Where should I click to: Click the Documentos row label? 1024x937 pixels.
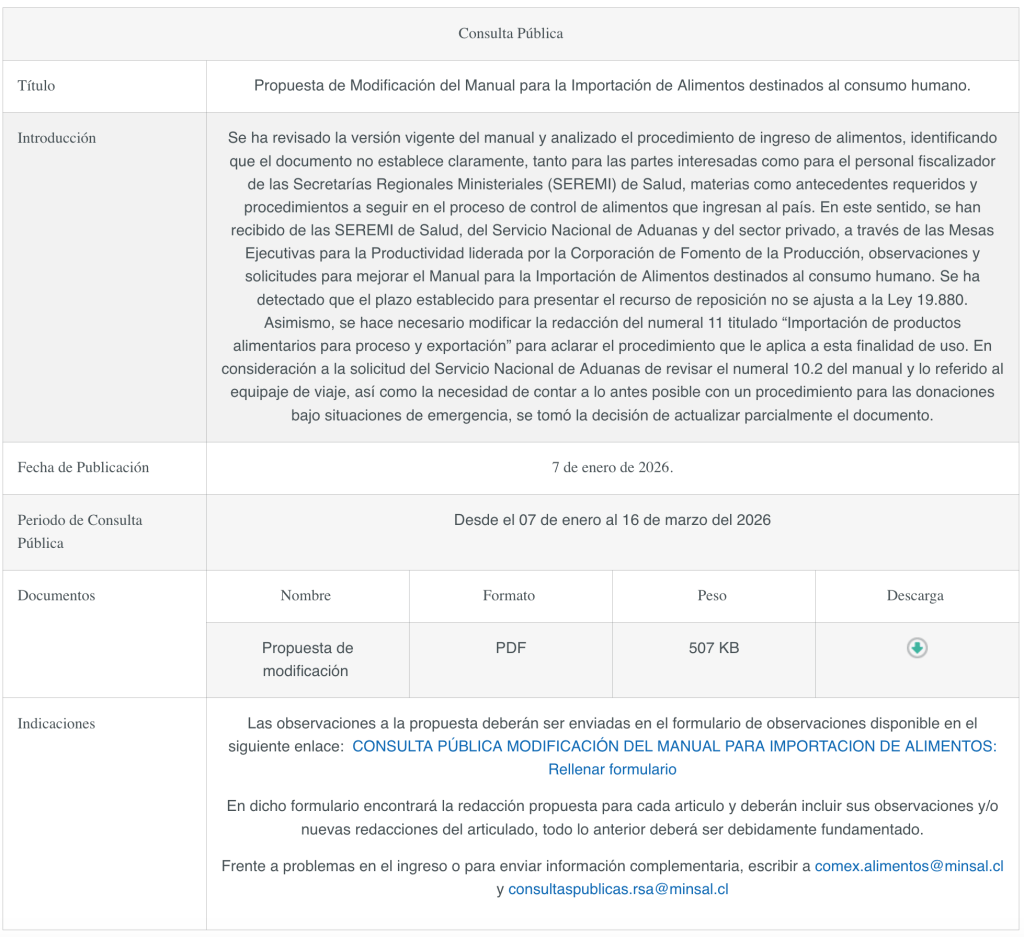pyautogui.click(x=56, y=595)
